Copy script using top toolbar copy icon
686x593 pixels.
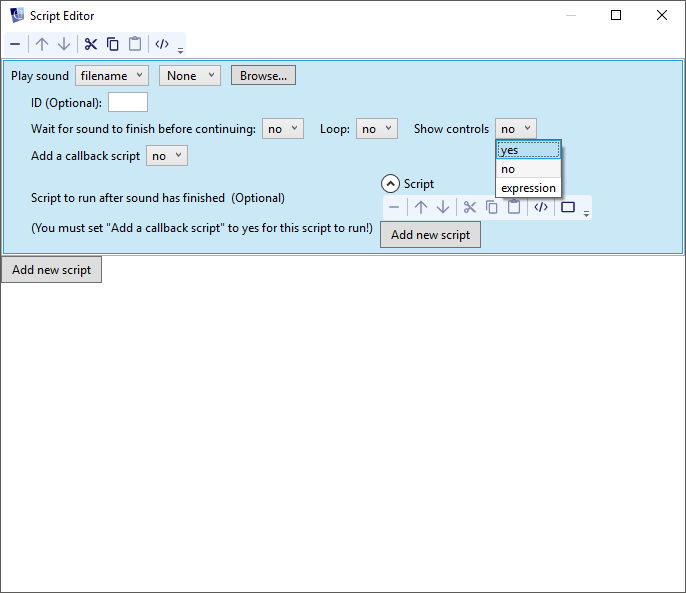[113, 44]
